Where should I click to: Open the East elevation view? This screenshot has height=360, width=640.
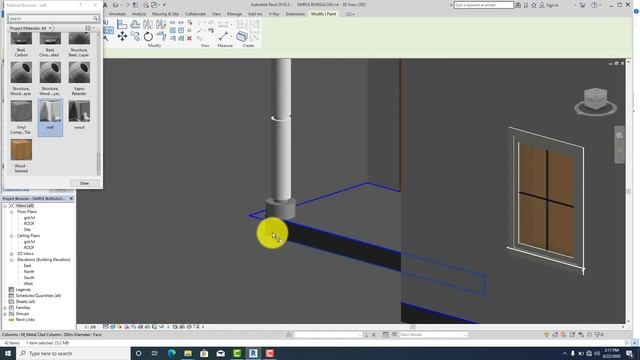pos(27,266)
